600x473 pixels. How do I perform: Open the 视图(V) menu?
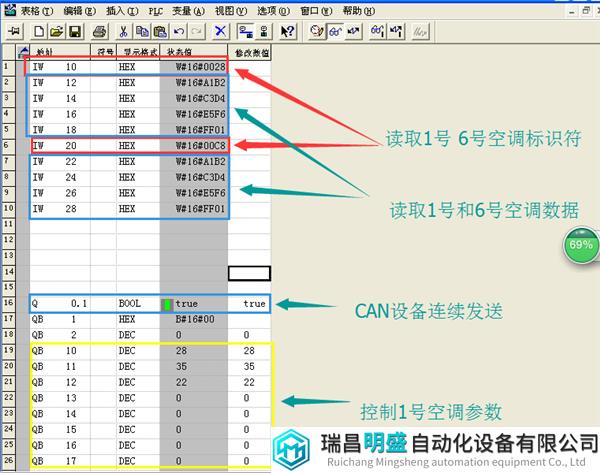pyautogui.click(x=231, y=11)
